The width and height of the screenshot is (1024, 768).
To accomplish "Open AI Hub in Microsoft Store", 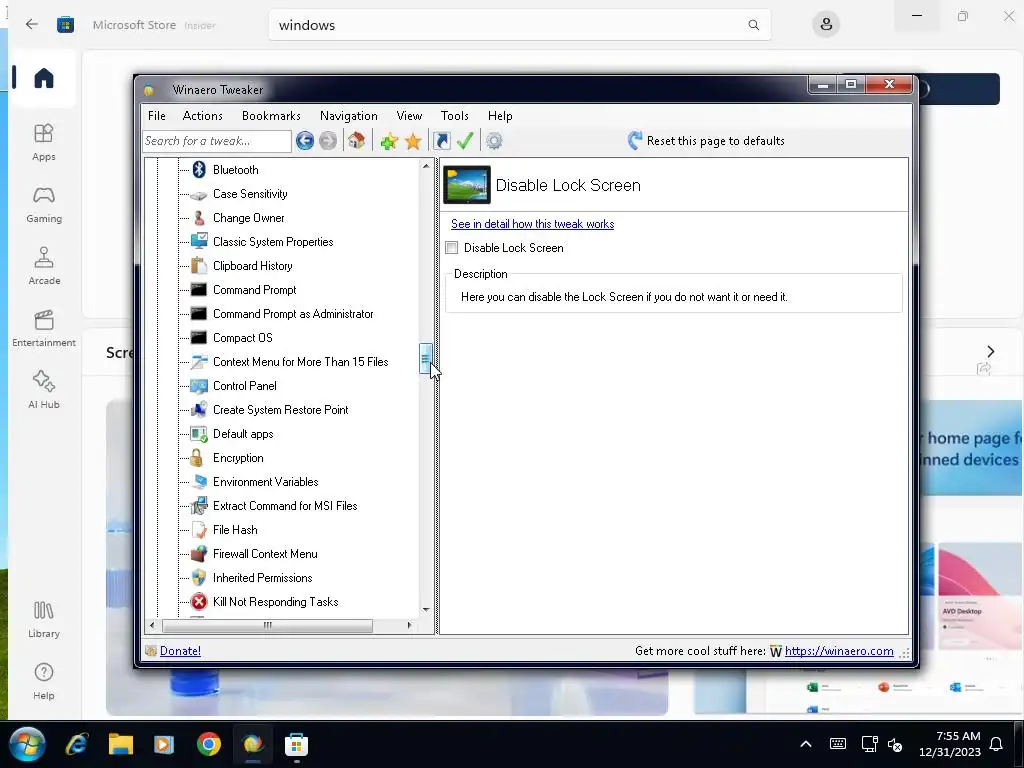I will (44, 391).
